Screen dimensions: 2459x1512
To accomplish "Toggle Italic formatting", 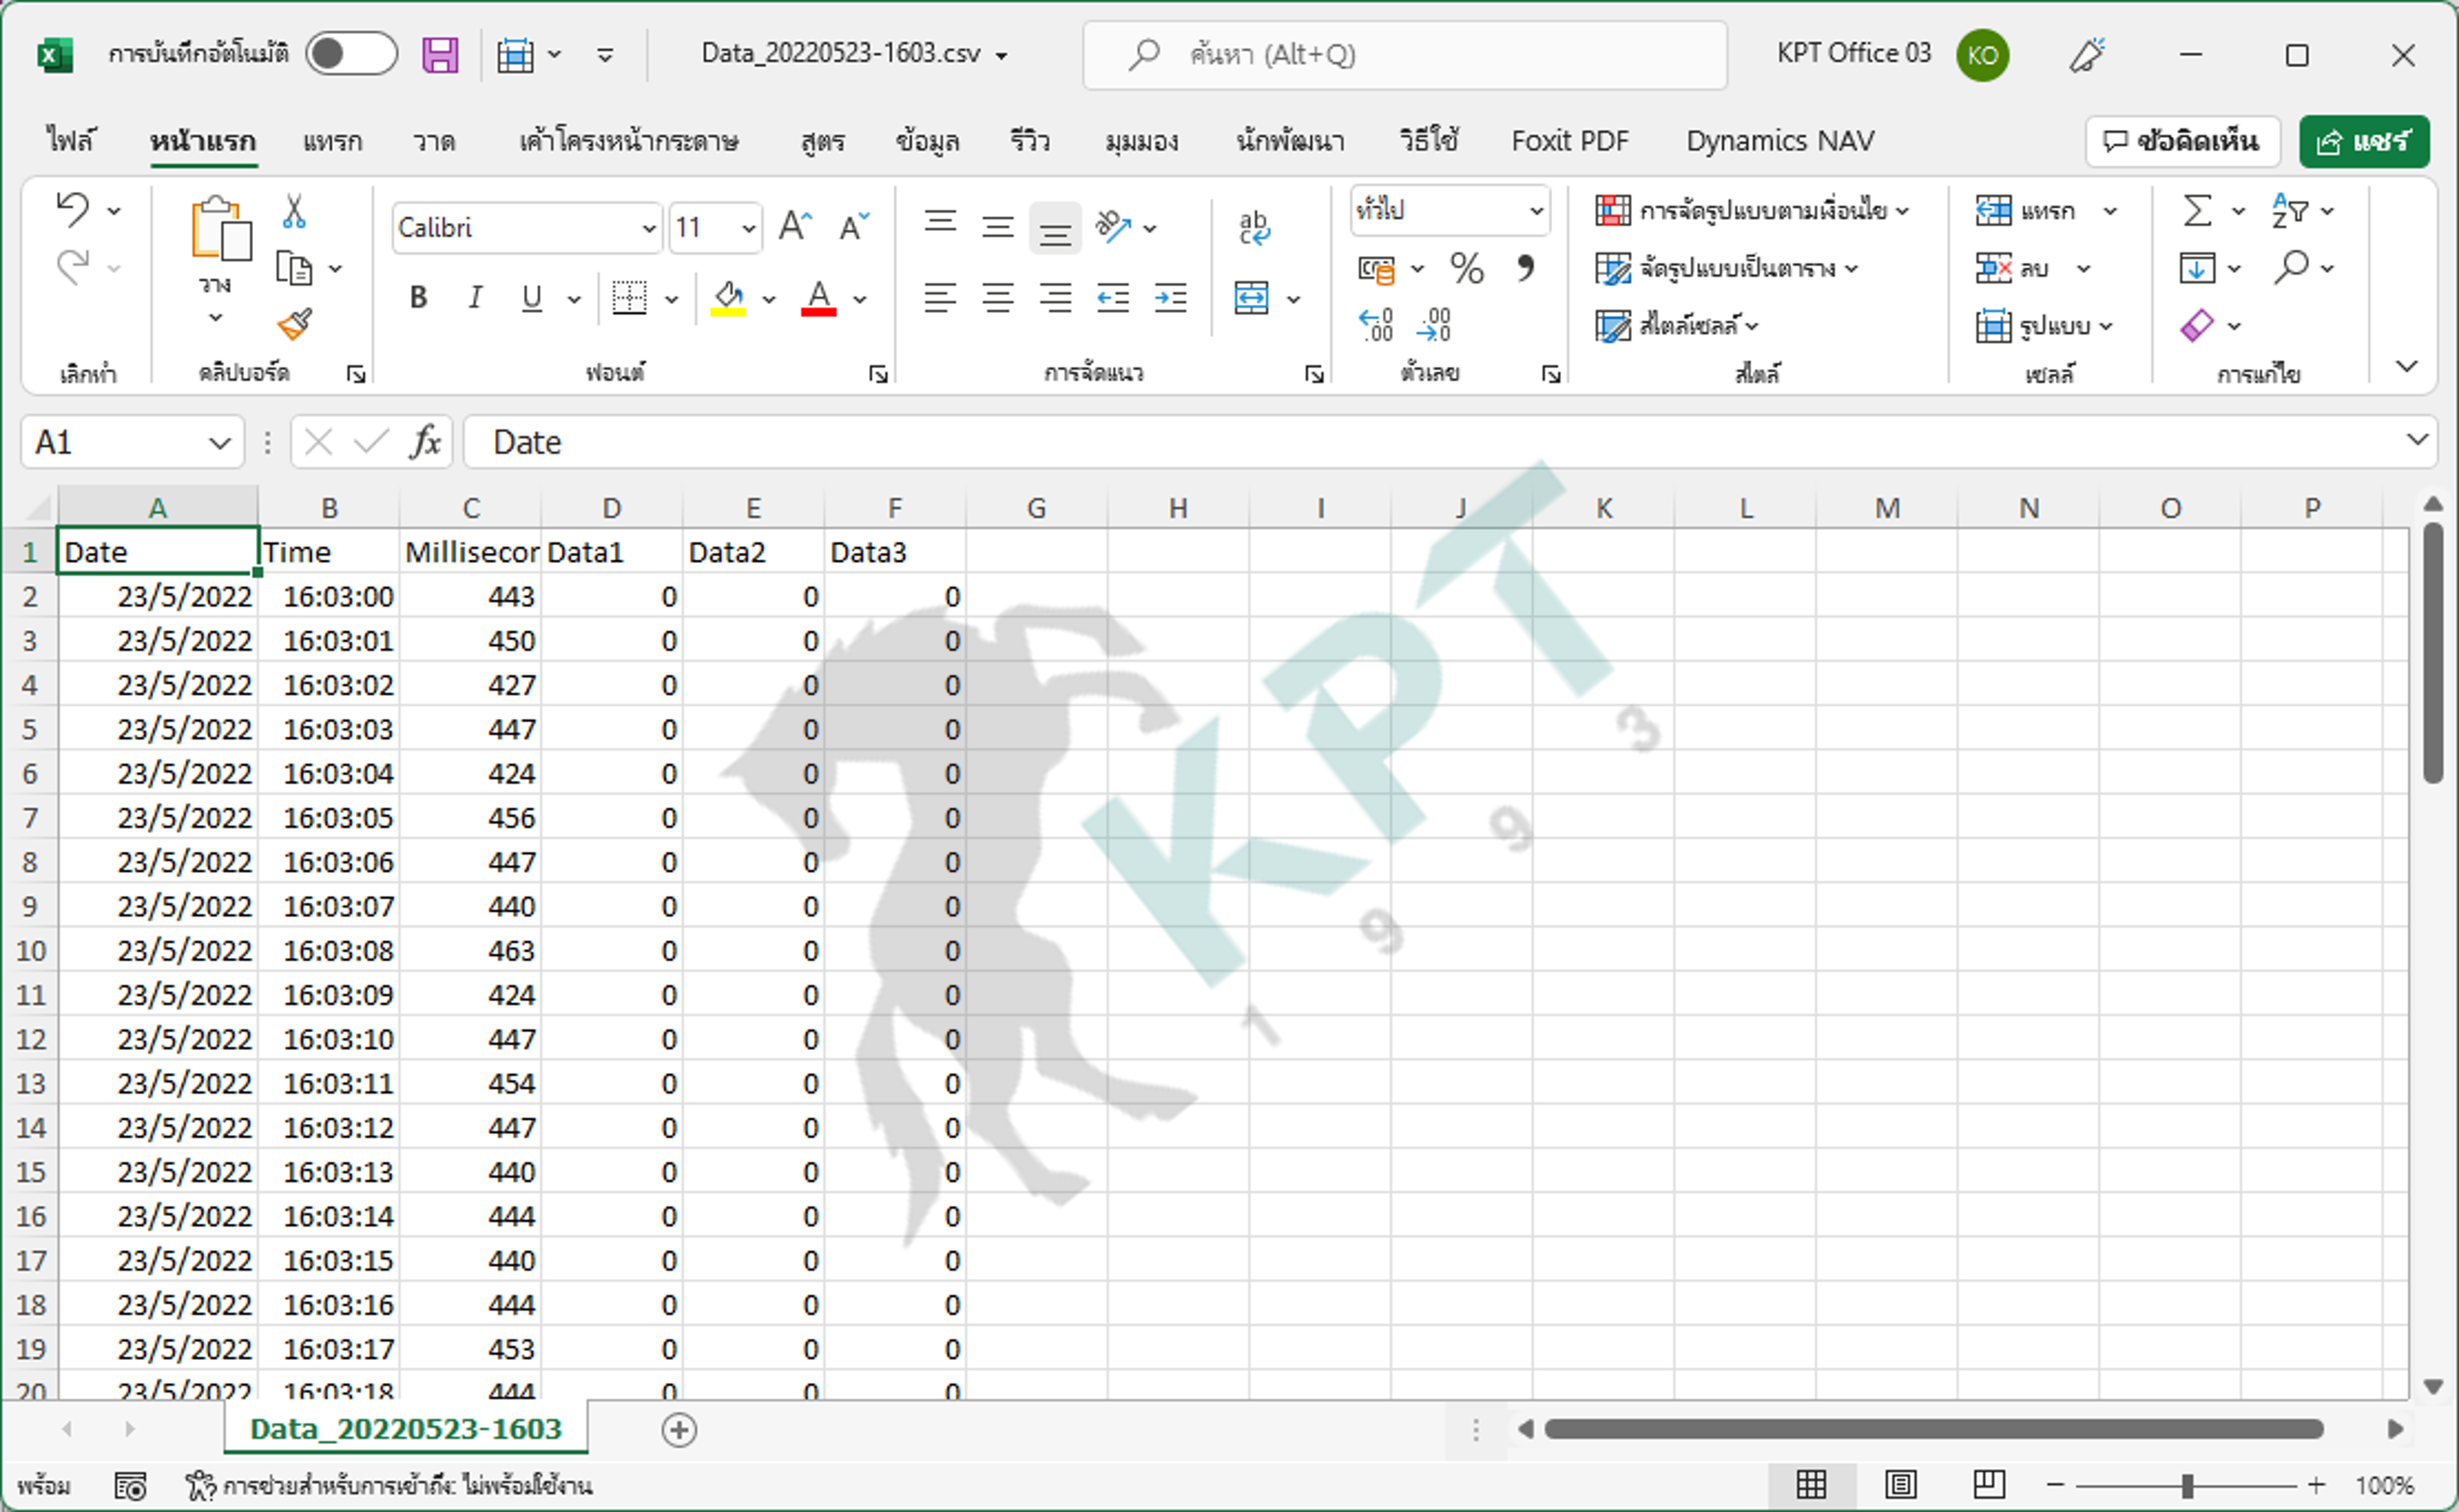I will pos(475,297).
